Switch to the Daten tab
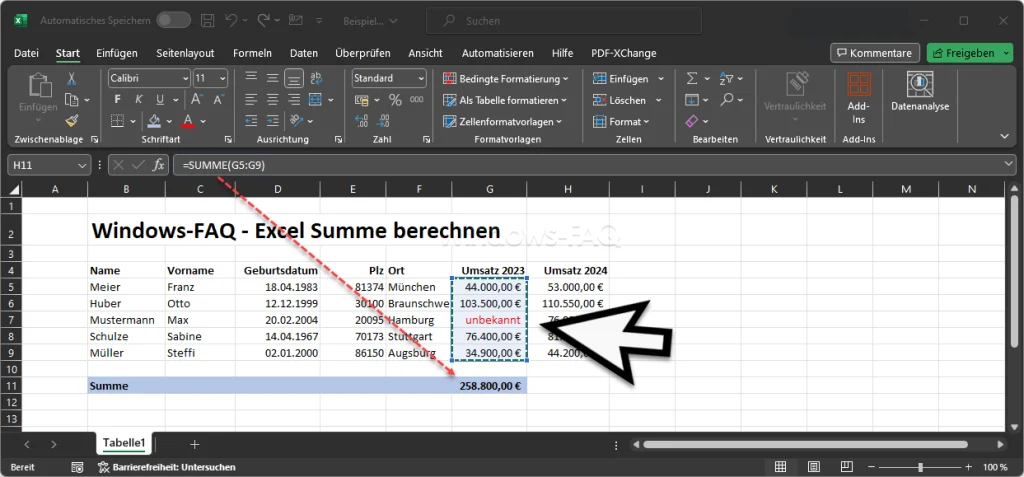The image size is (1024, 477). pos(304,54)
